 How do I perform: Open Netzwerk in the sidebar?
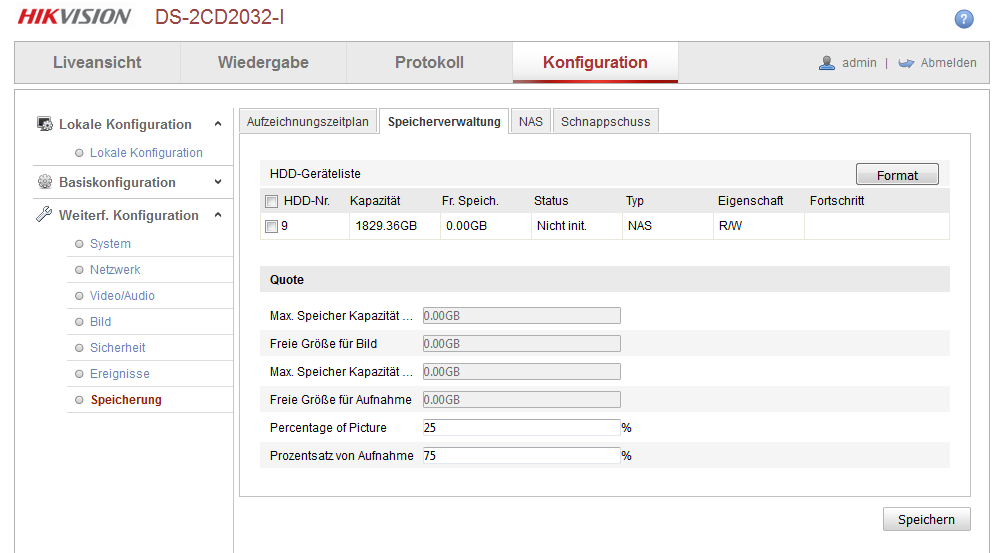[x=115, y=270]
